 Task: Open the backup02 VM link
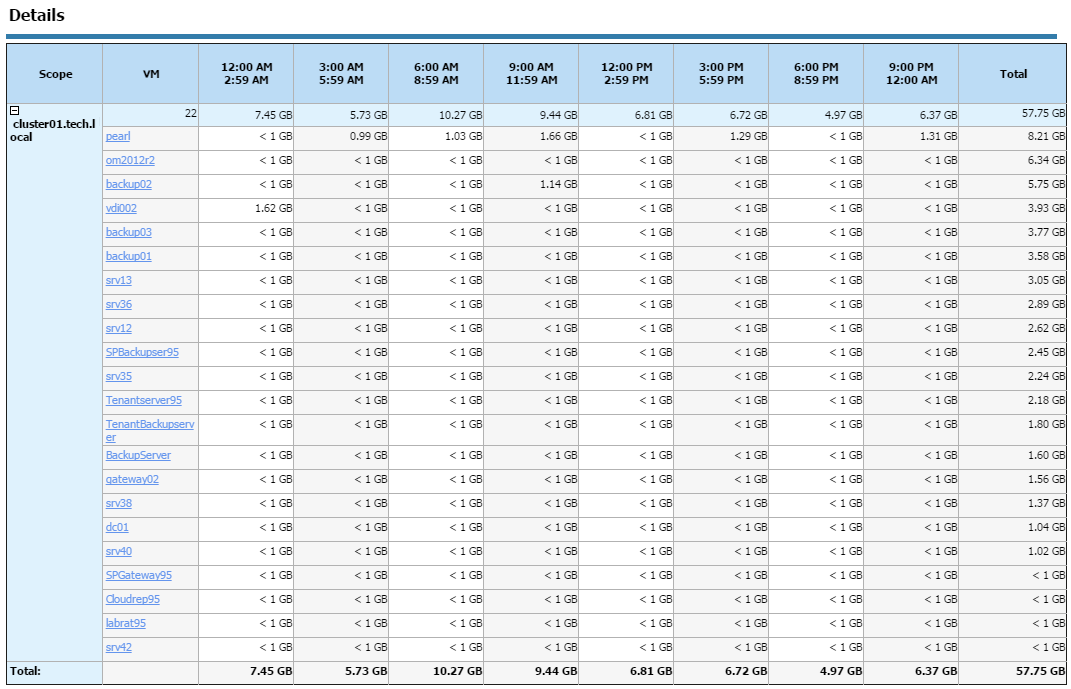point(128,184)
